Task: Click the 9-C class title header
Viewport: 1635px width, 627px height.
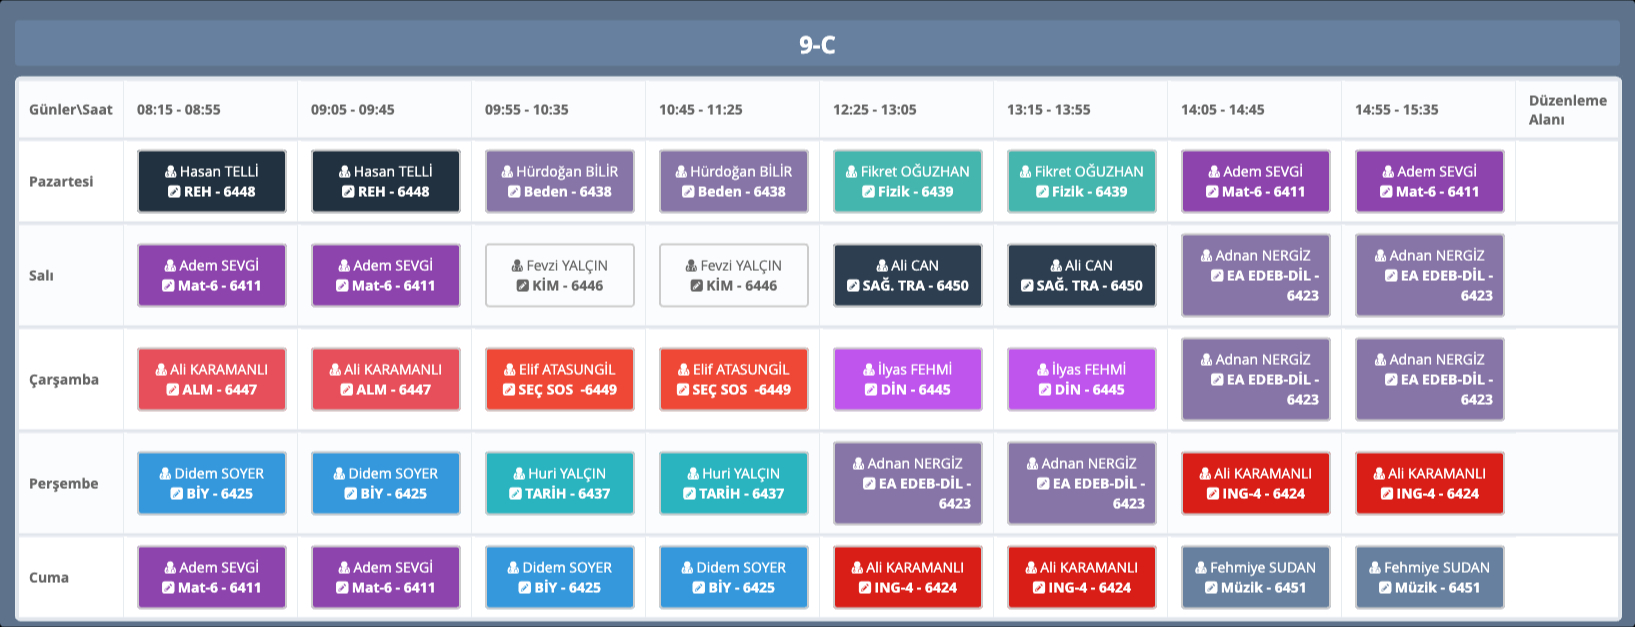Action: click(x=817, y=45)
